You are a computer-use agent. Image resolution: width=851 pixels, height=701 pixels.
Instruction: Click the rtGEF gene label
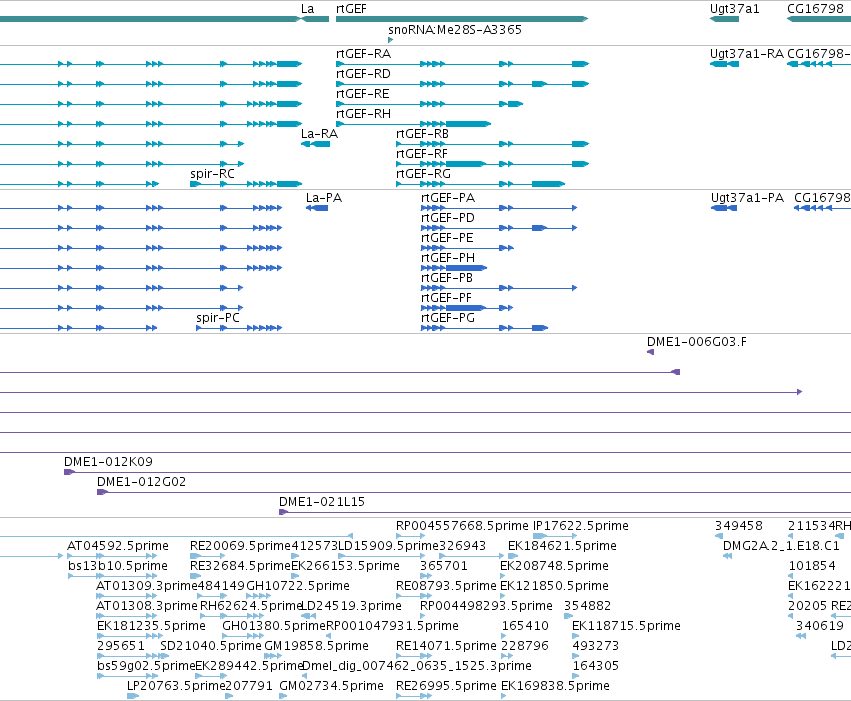[x=351, y=9]
